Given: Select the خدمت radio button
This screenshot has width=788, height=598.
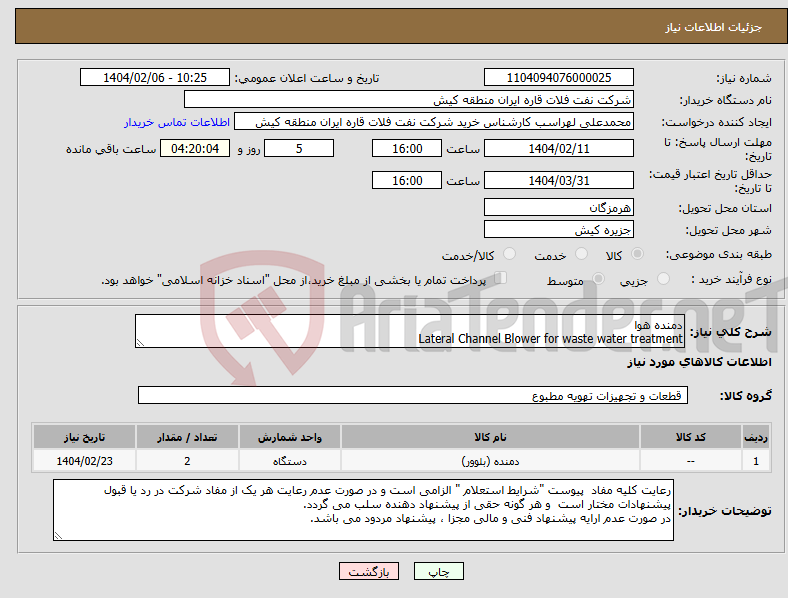Looking at the screenshot, I should tap(581, 254).
